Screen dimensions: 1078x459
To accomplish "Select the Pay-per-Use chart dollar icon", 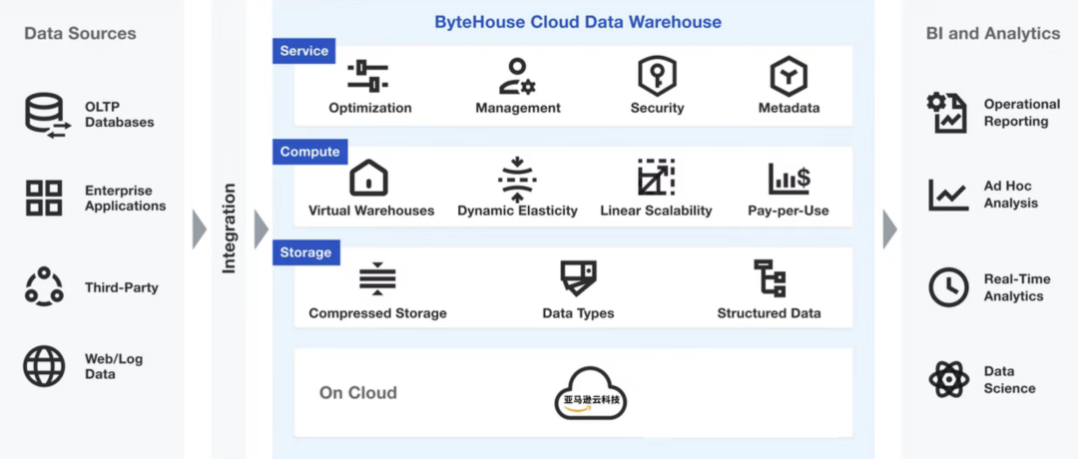I will (789, 178).
